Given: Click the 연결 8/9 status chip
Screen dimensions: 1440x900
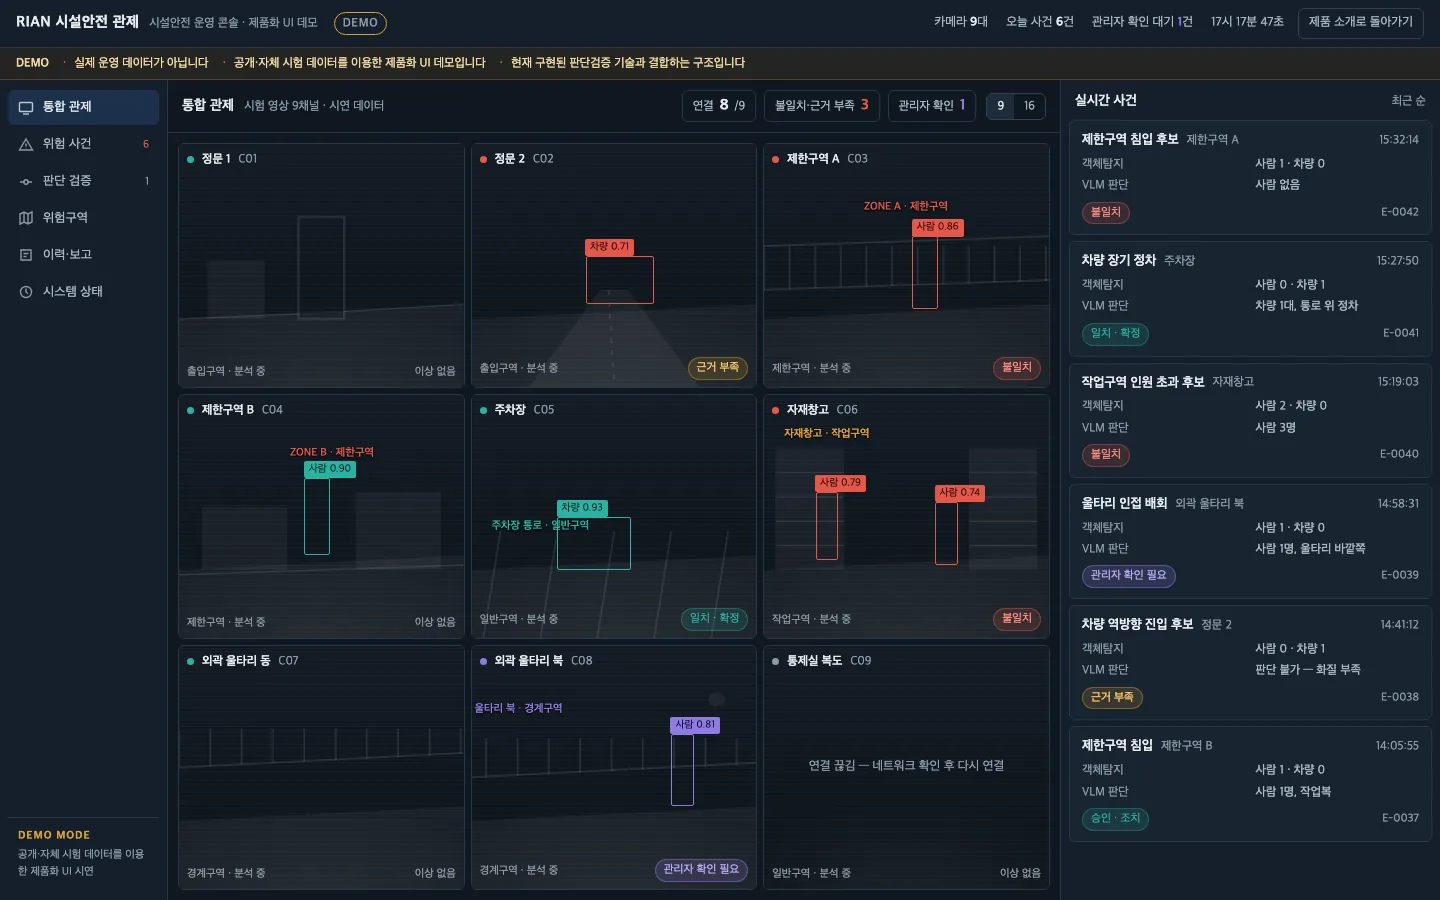Looking at the screenshot, I should [719, 106].
